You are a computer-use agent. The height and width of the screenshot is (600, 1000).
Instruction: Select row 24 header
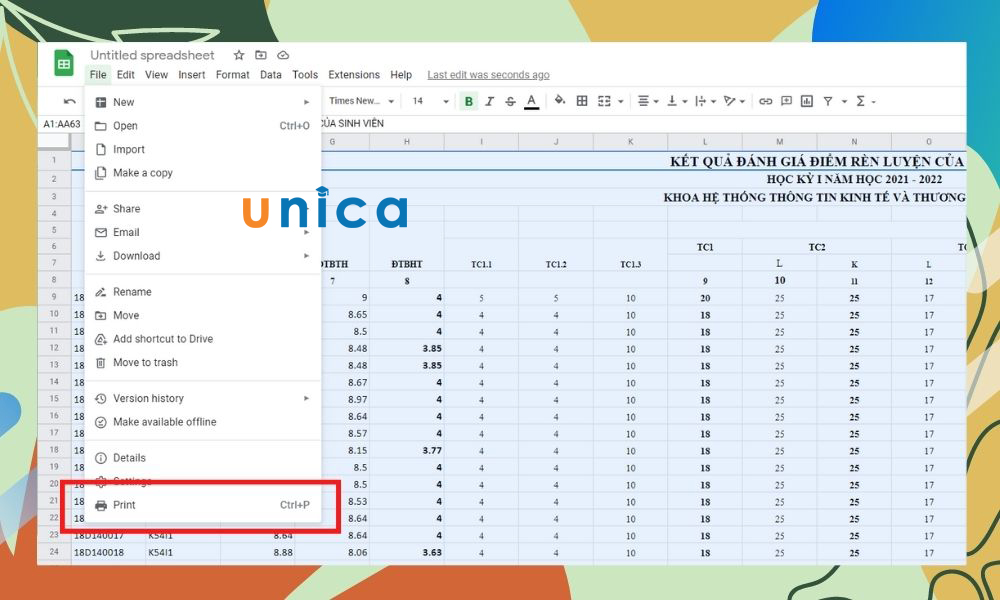tap(54, 552)
